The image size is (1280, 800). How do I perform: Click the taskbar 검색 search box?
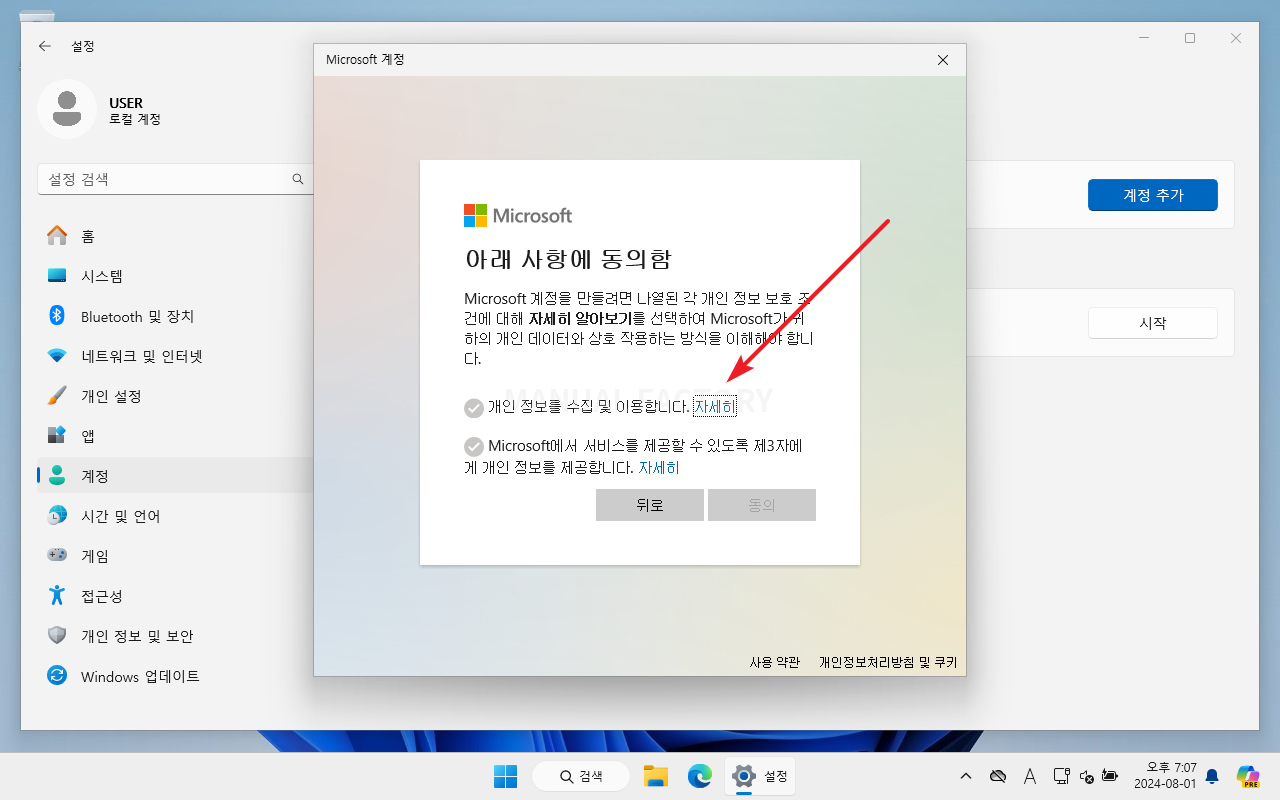click(581, 776)
